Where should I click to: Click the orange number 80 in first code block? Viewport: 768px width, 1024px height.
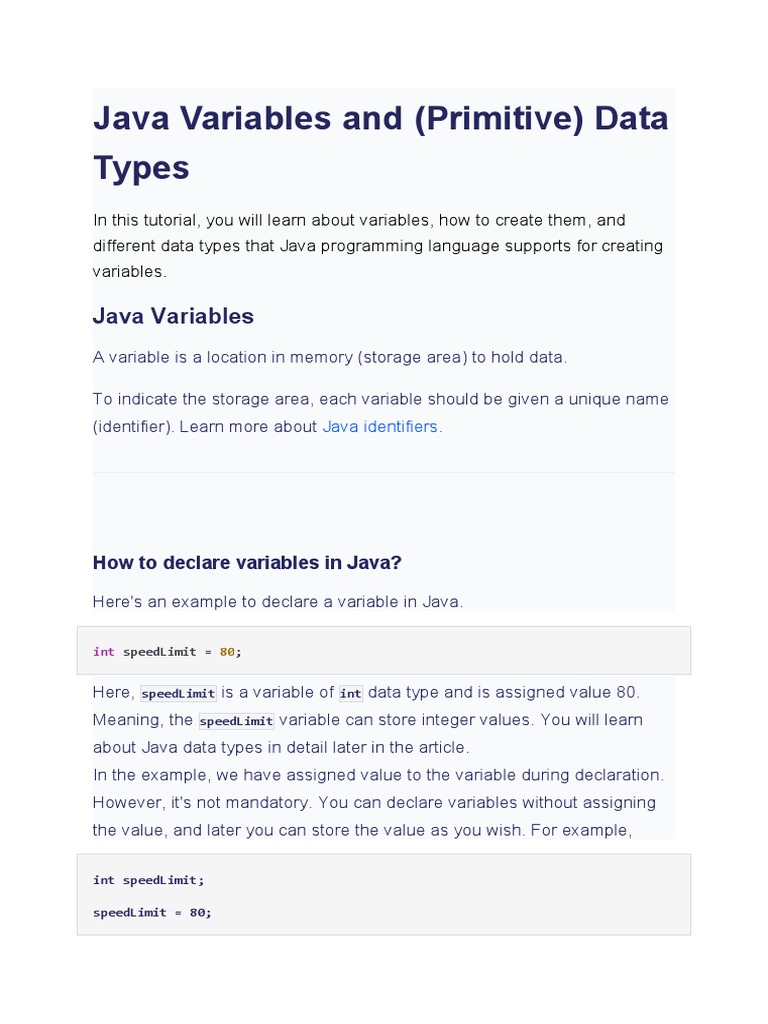coord(227,651)
